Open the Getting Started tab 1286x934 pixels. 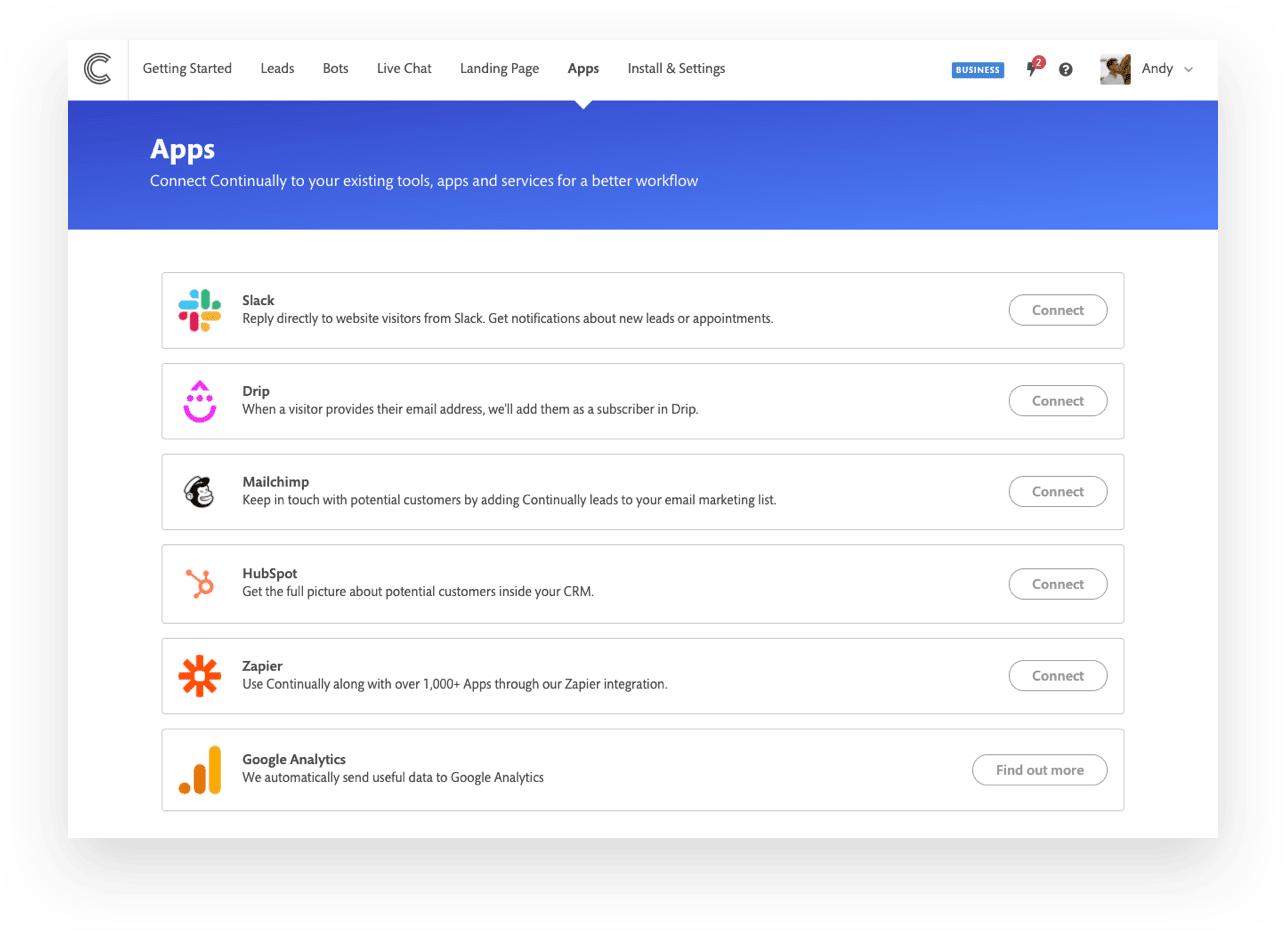pos(187,69)
